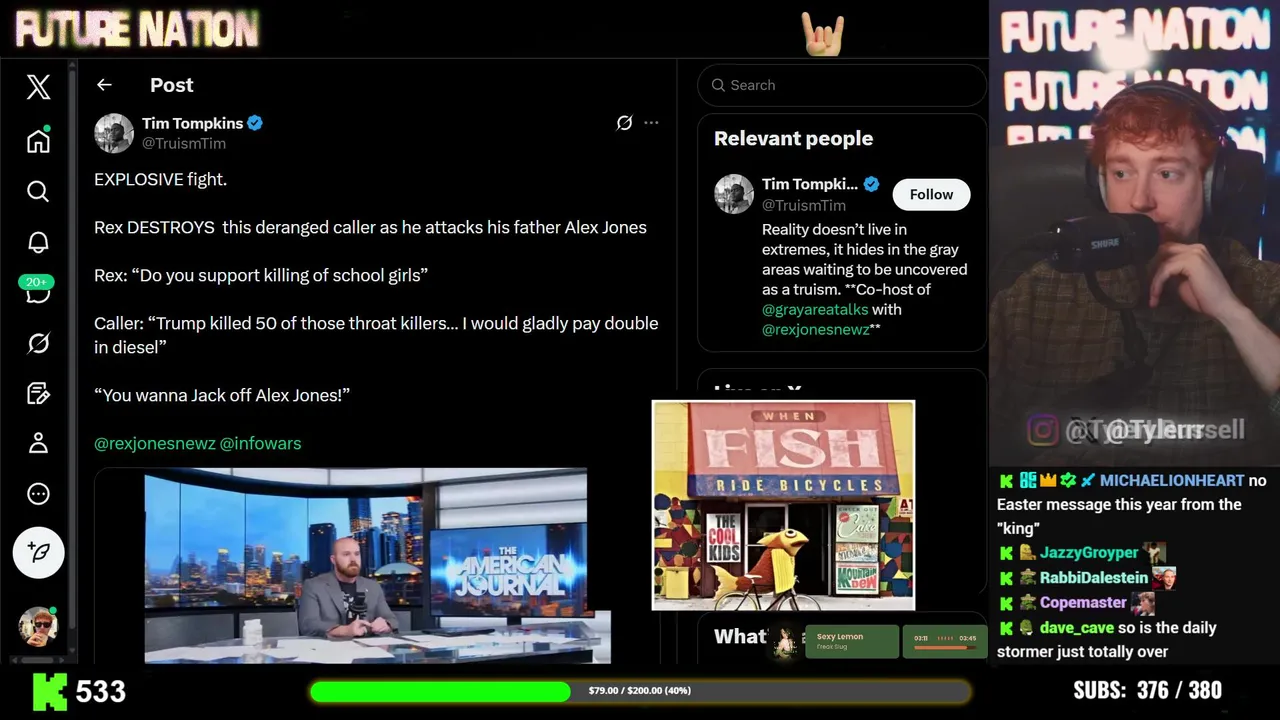Image resolution: width=1280 pixels, height=720 pixels.
Task: Open @rexjonesnewz link in the bio
Action: pos(816,329)
